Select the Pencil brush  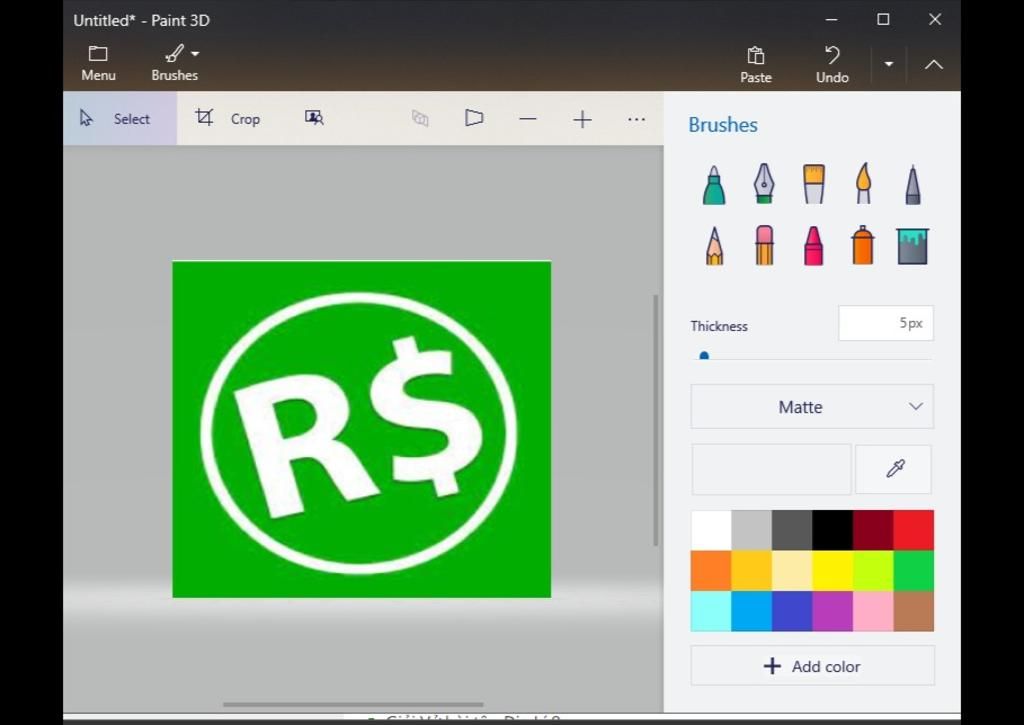(714, 246)
